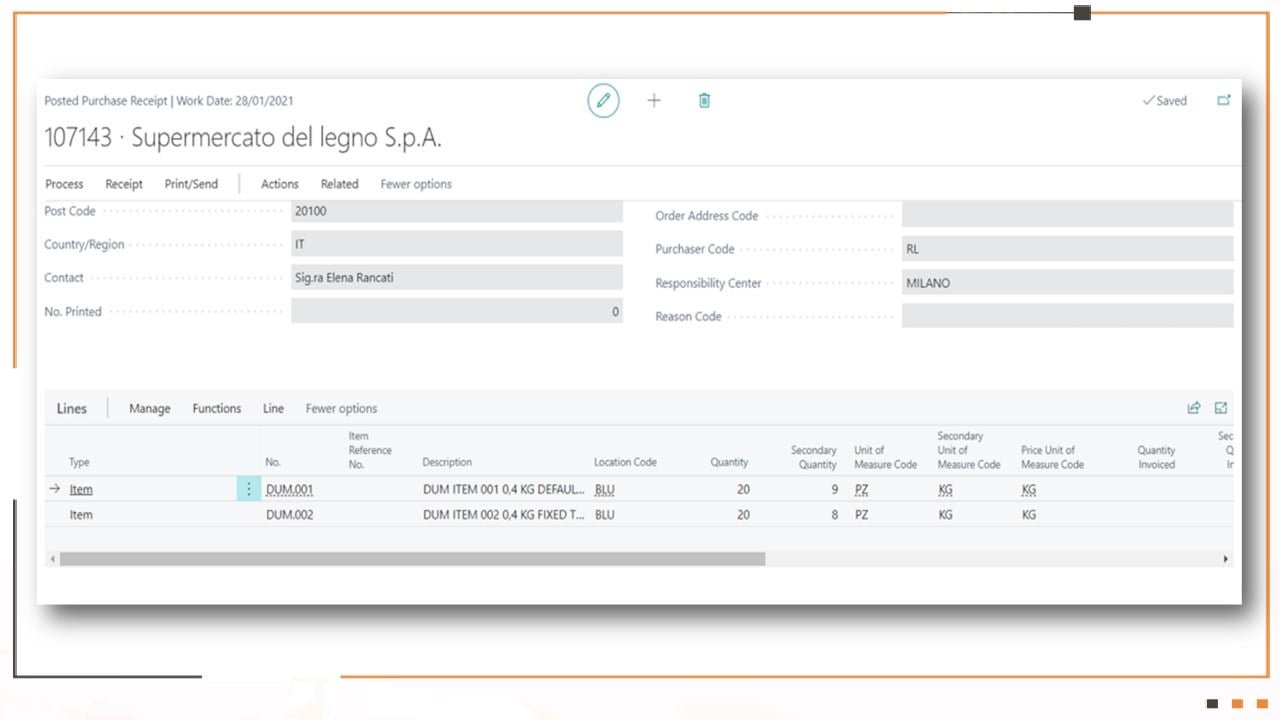
Task: Open the Process menu
Action: [64, 184]
